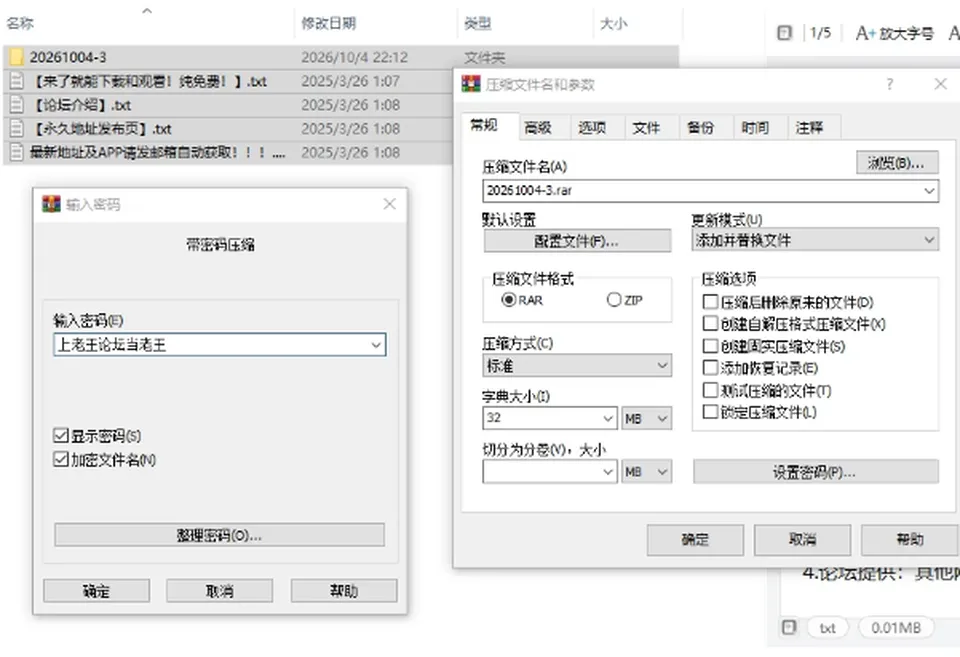Image resolution: width=960 pixels, height=657 pixels.
Task: Click the 整理密码 button
Action: [x=219, y=535]
